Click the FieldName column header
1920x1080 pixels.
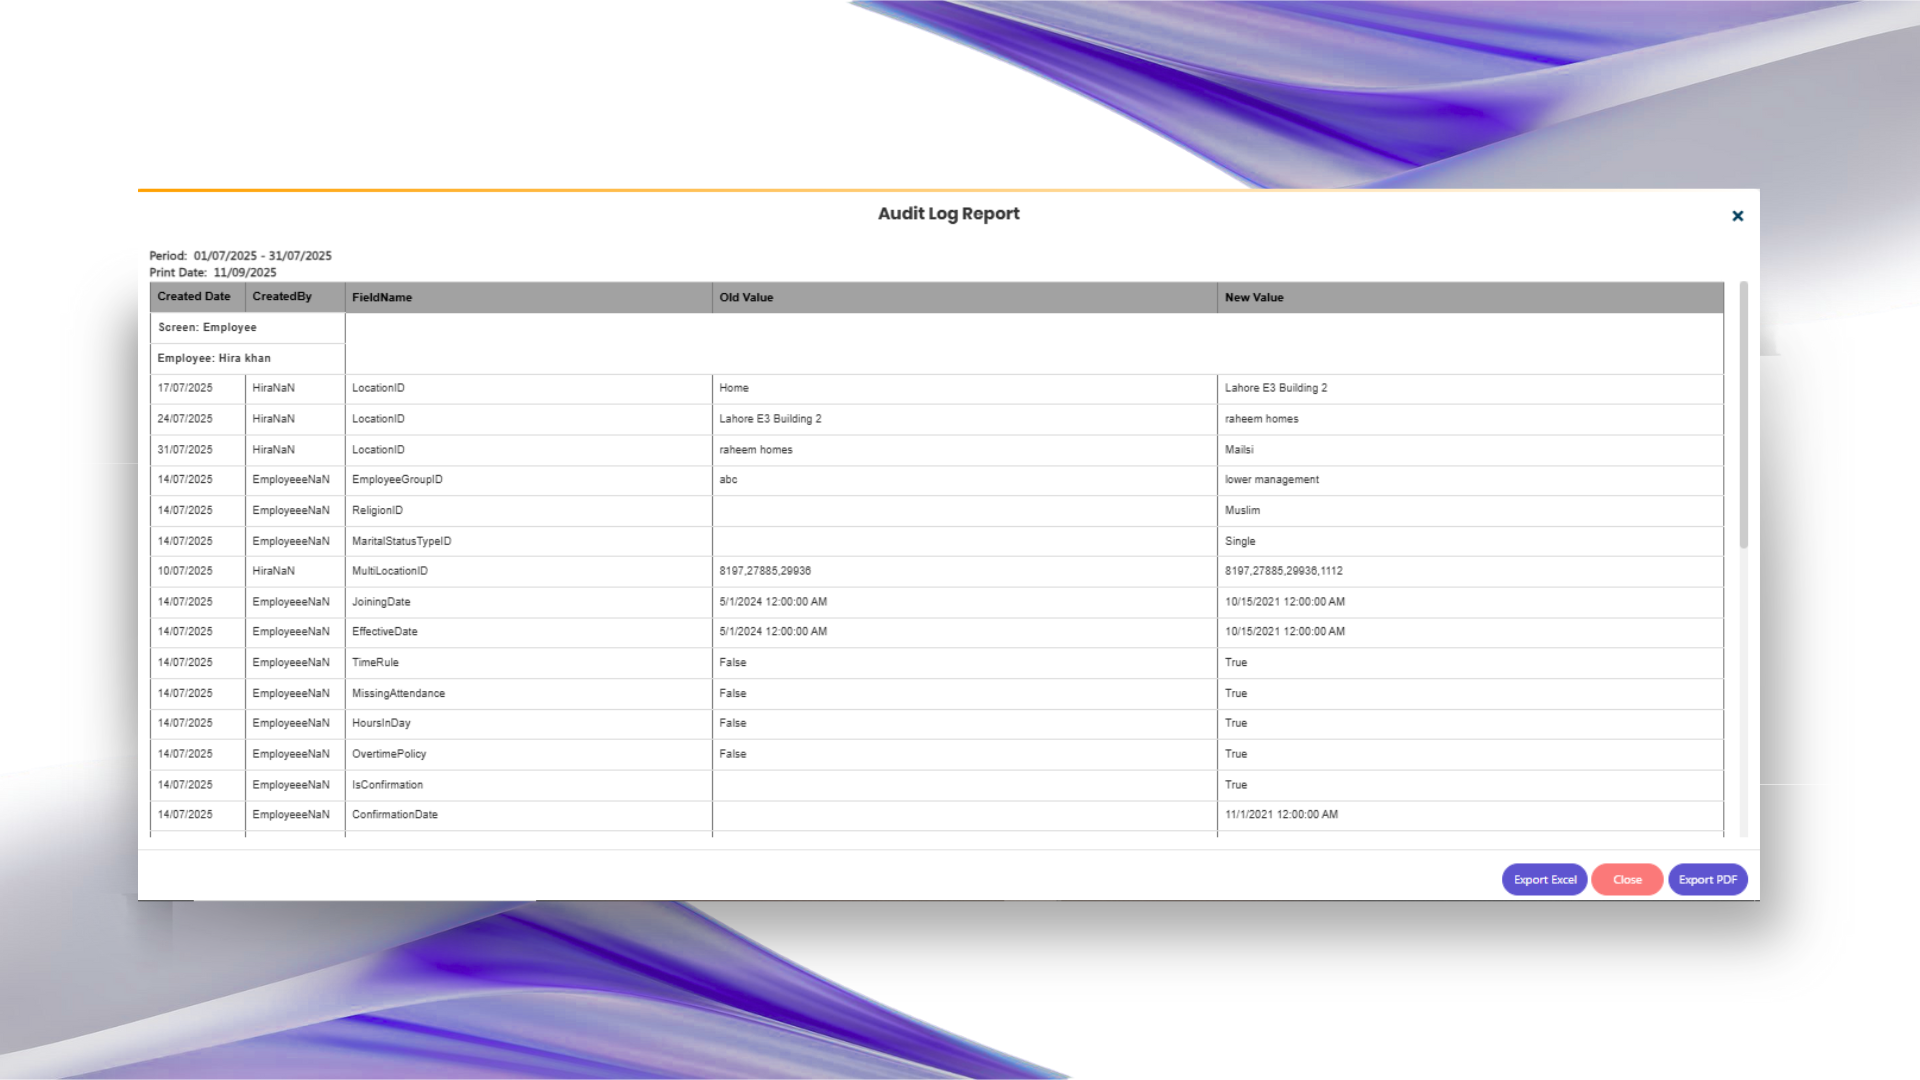pos(382,298)
